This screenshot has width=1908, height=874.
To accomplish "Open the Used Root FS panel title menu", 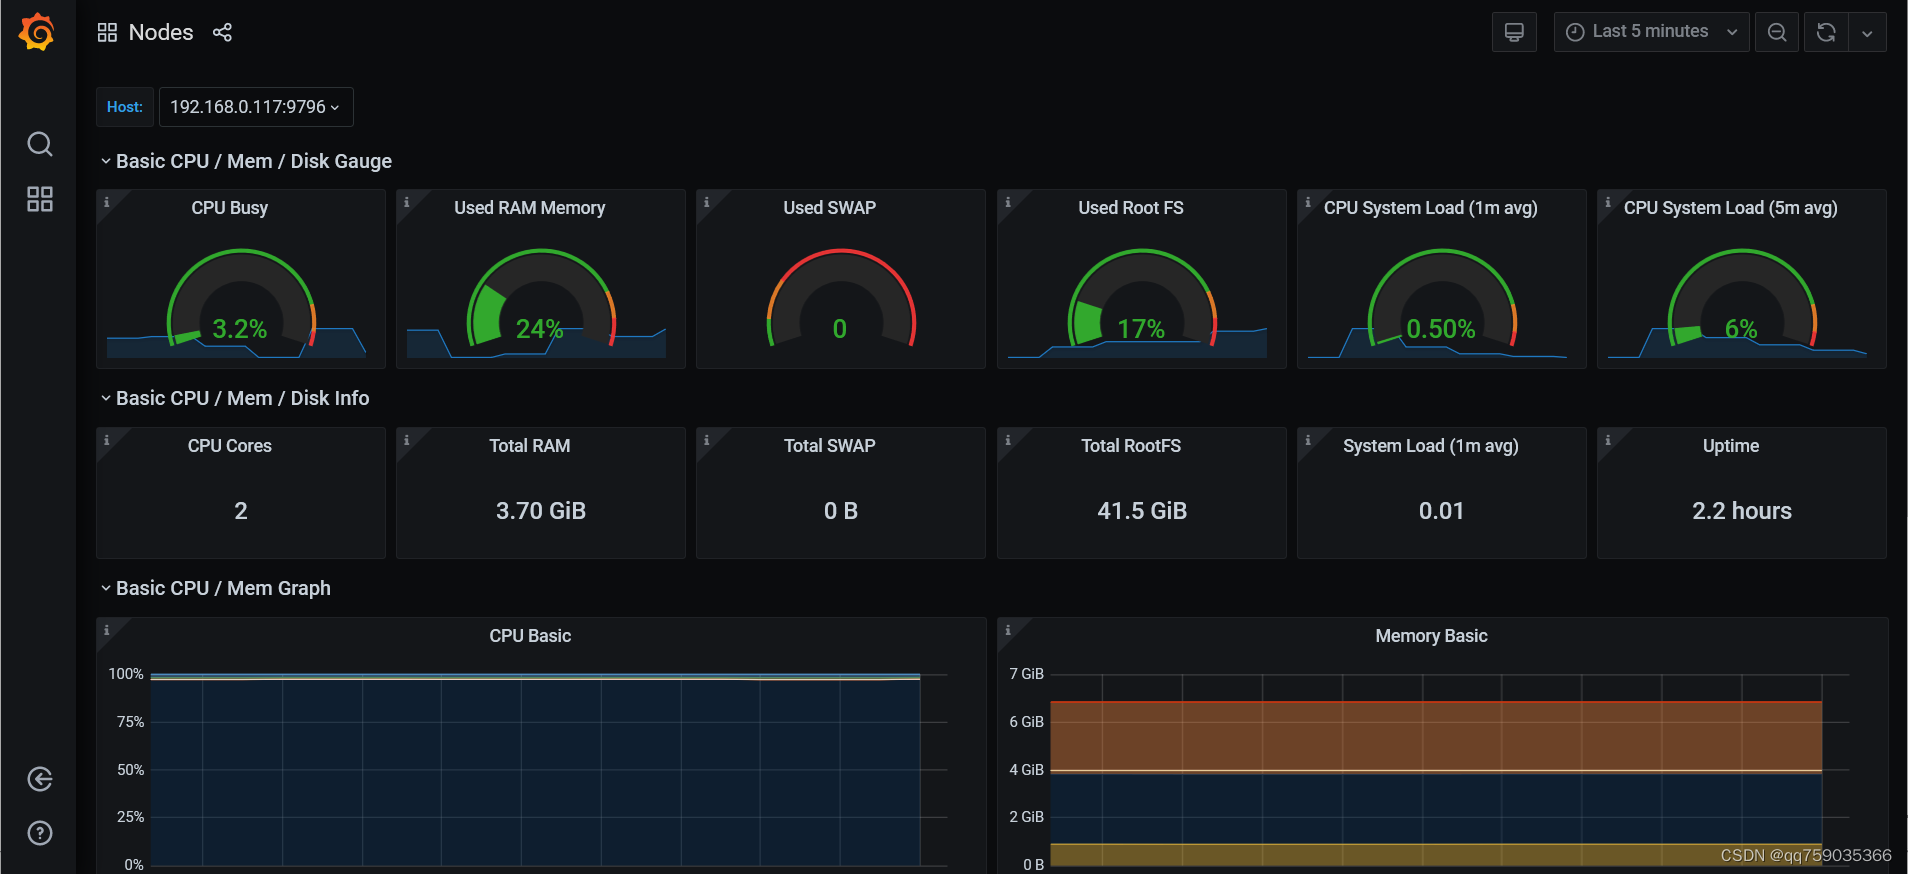I will click(1131, 208).
